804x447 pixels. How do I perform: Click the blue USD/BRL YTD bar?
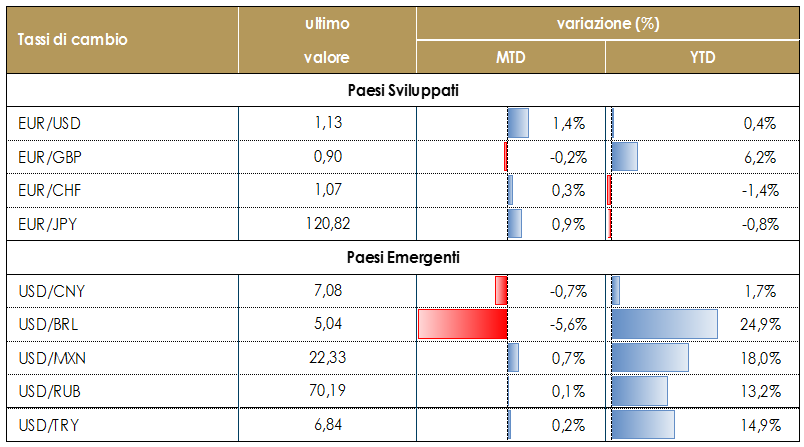coord(664,325)
